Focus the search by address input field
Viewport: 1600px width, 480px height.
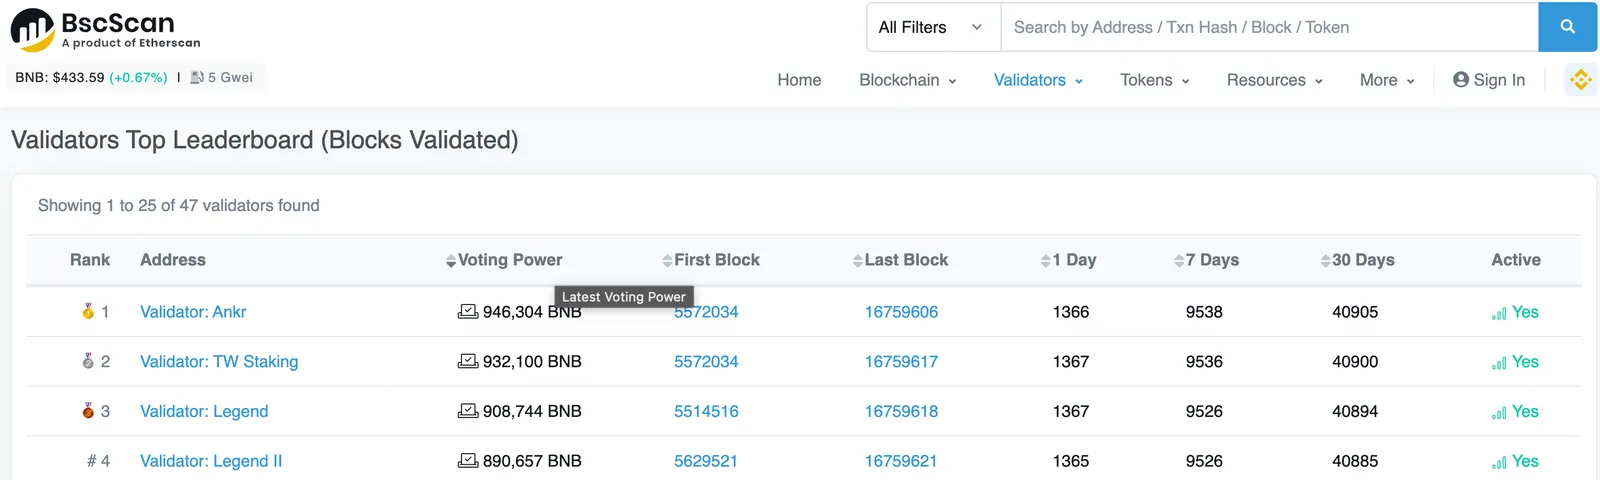[x=1269, y=27]
